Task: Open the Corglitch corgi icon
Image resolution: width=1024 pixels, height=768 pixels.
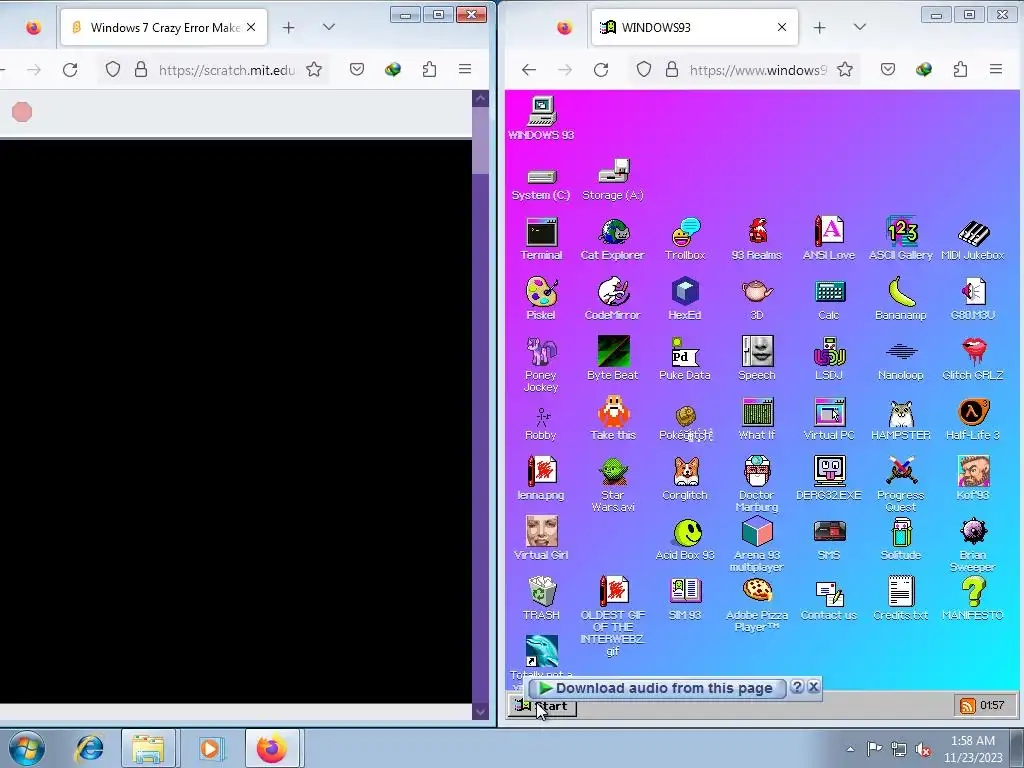Action: point(685,479)
